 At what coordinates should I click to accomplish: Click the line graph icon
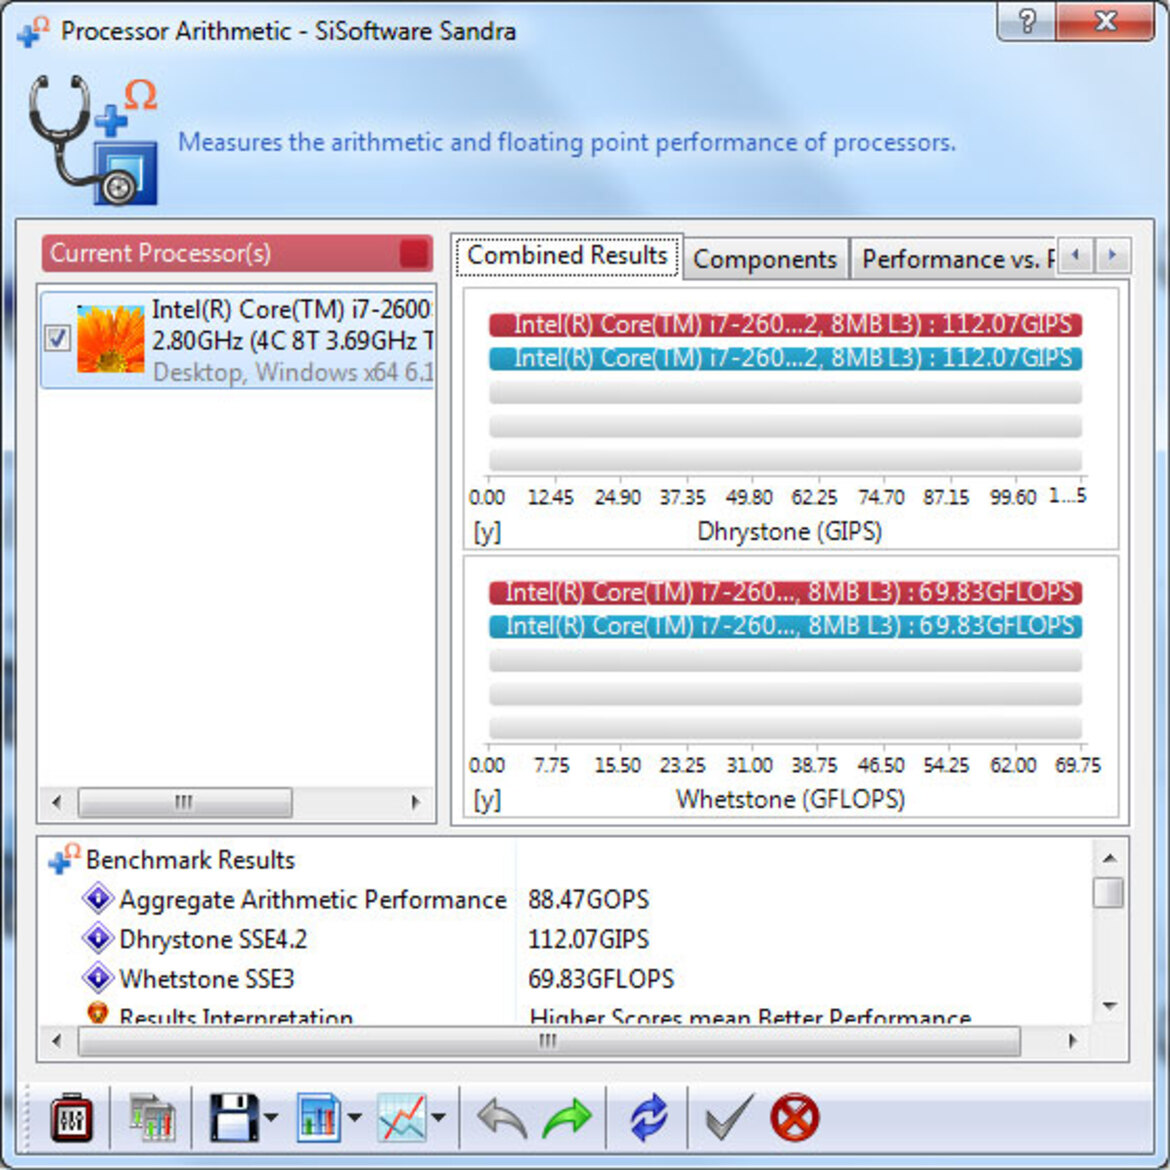(x=402, y=1117)
